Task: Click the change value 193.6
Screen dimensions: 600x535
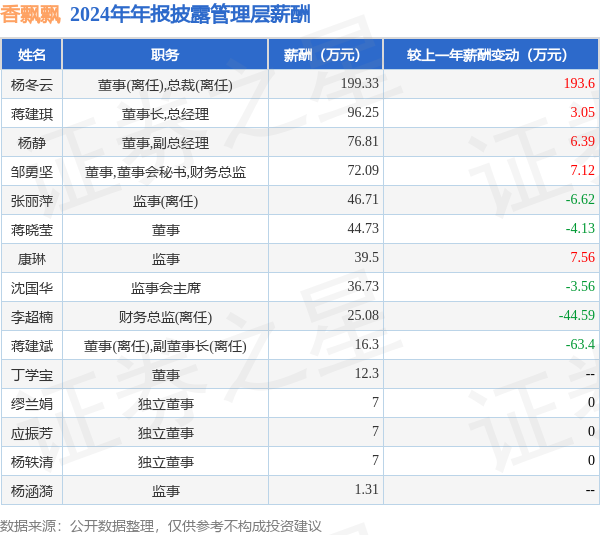Action: (579, 83)
